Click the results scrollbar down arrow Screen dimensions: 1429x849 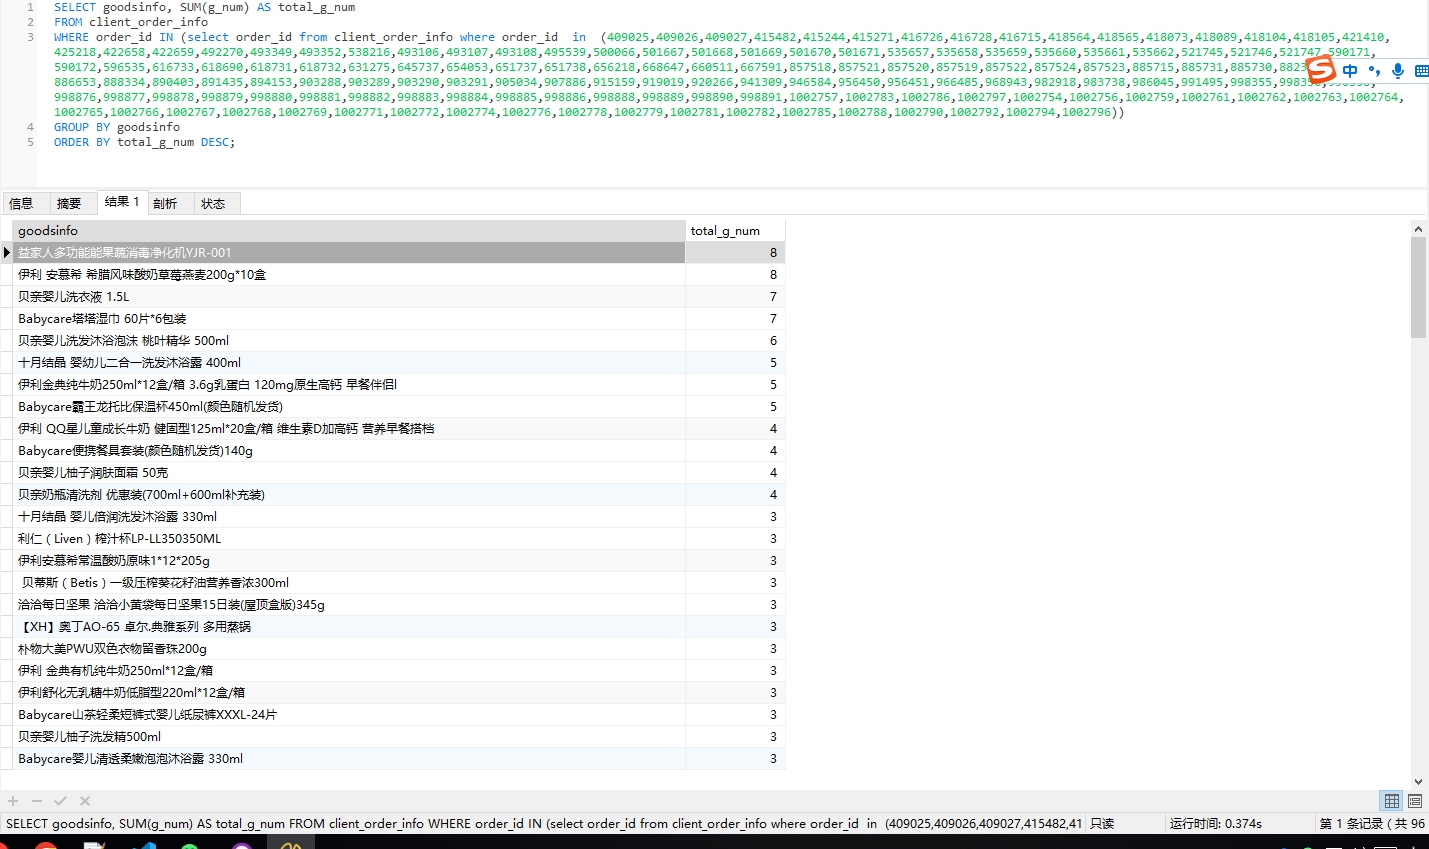[x=1418, y=782]
